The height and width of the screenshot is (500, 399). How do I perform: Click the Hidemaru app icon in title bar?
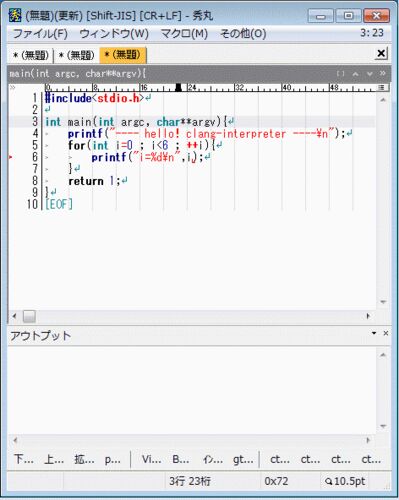click(15, 15)
